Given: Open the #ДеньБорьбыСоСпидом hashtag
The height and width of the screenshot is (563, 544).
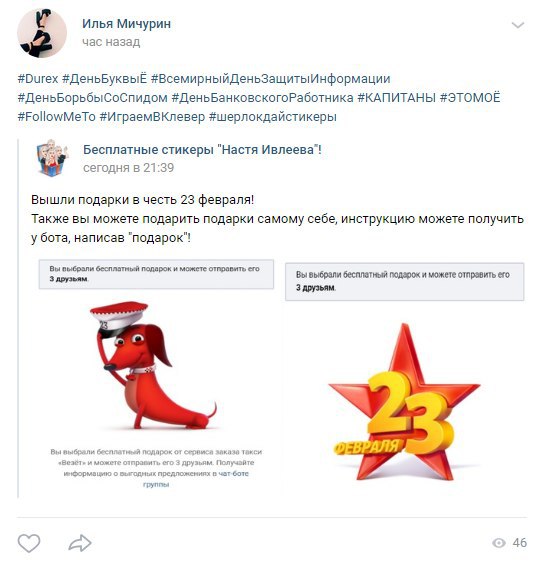Looking at the screenshot, I should (x=93, y=98).
